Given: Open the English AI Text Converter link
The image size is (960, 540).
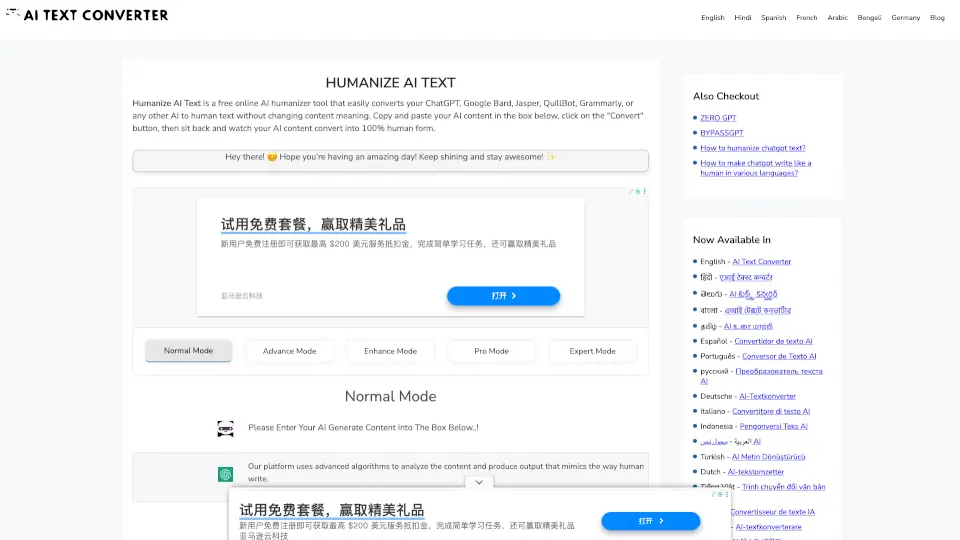Looking at the screenshot, I should (x=762, y=261).
